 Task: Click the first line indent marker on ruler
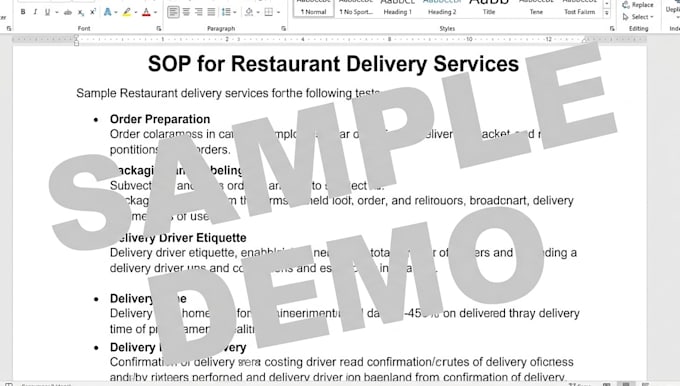pos(76,37)
